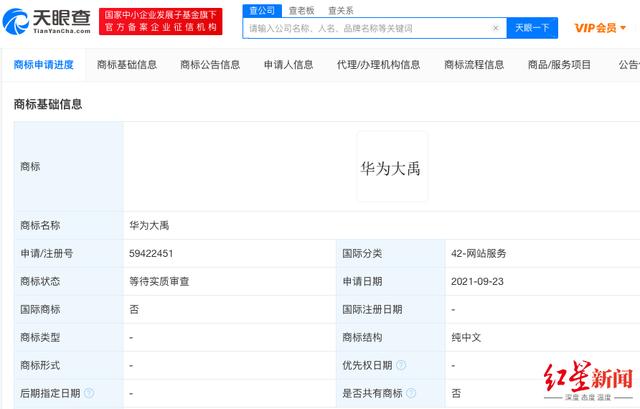Screen dimensions: 640x409
Task: Click the 商标基础信息 section heading
Action: (48, 104)
